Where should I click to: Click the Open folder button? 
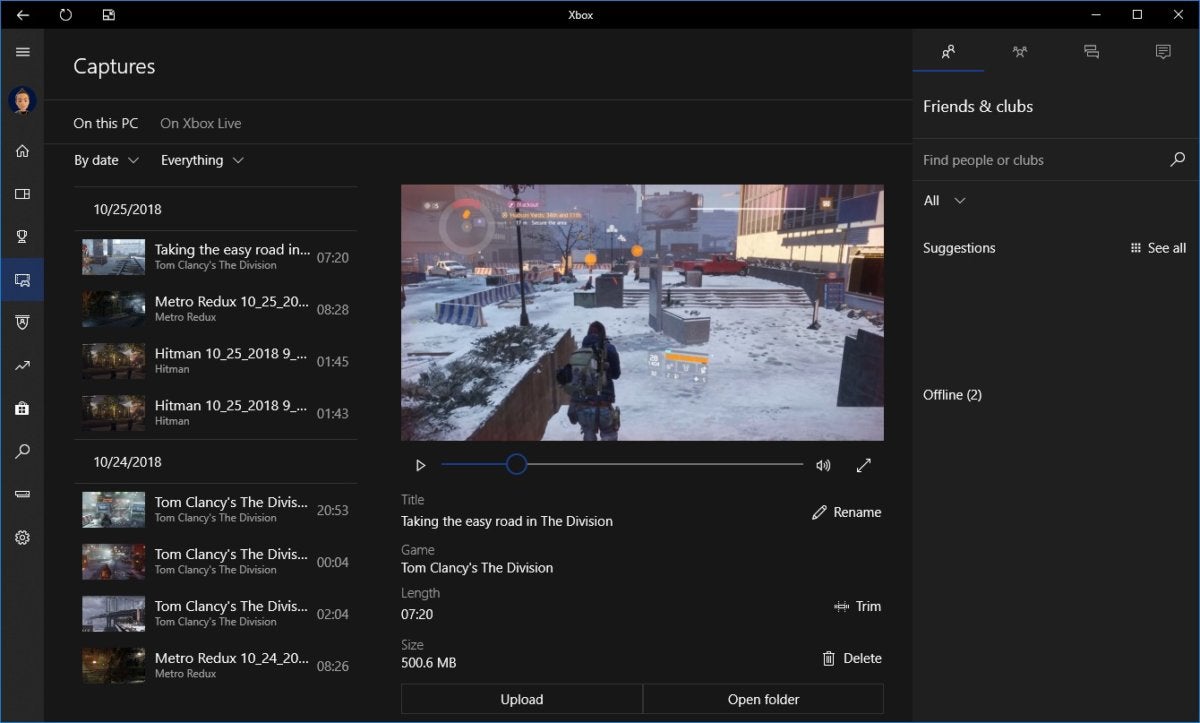click(x=763, y=699)
